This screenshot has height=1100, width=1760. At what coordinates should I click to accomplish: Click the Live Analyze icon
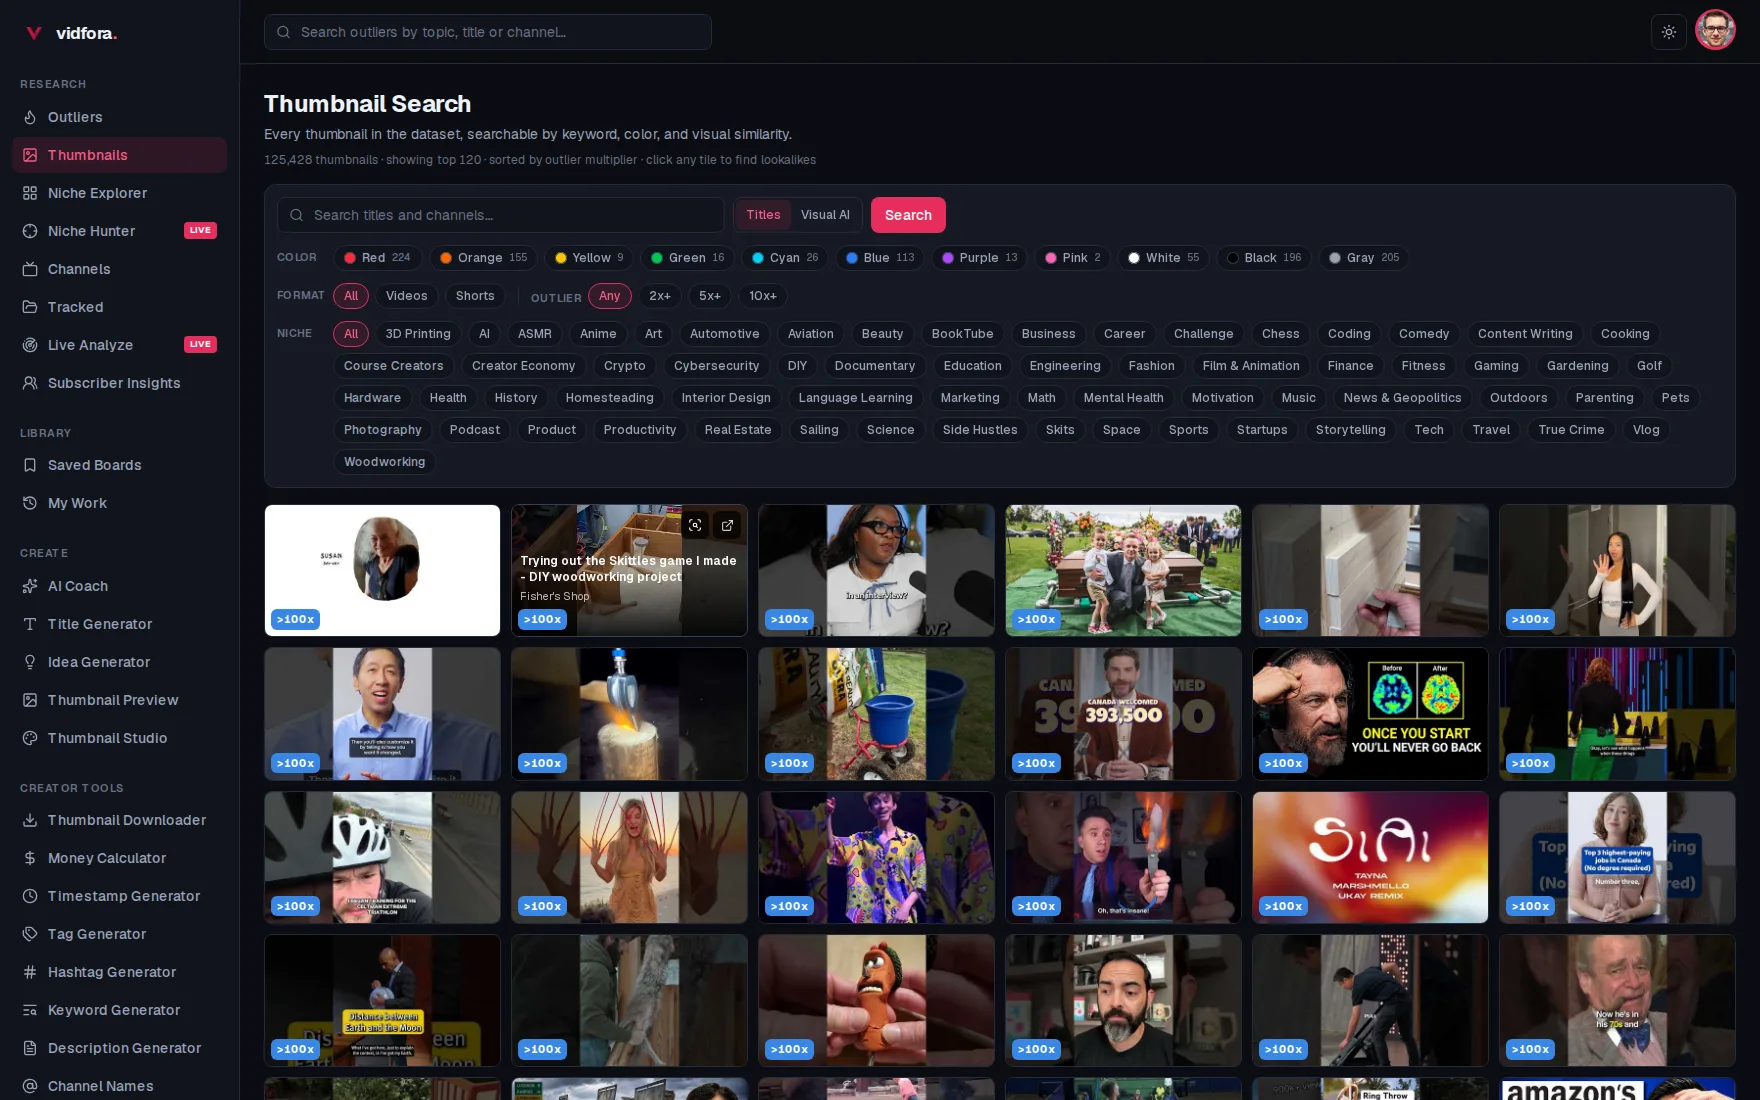click(30, 345)
